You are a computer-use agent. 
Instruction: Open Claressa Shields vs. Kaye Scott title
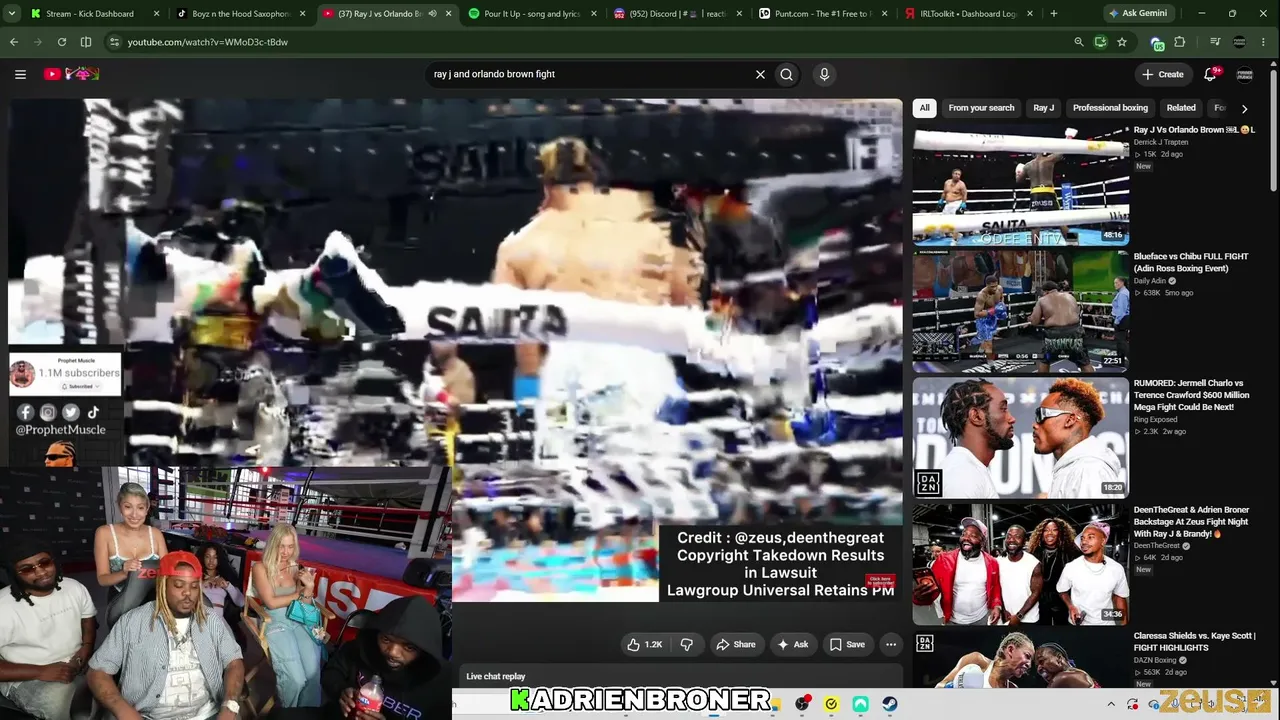coord(1194,641)
